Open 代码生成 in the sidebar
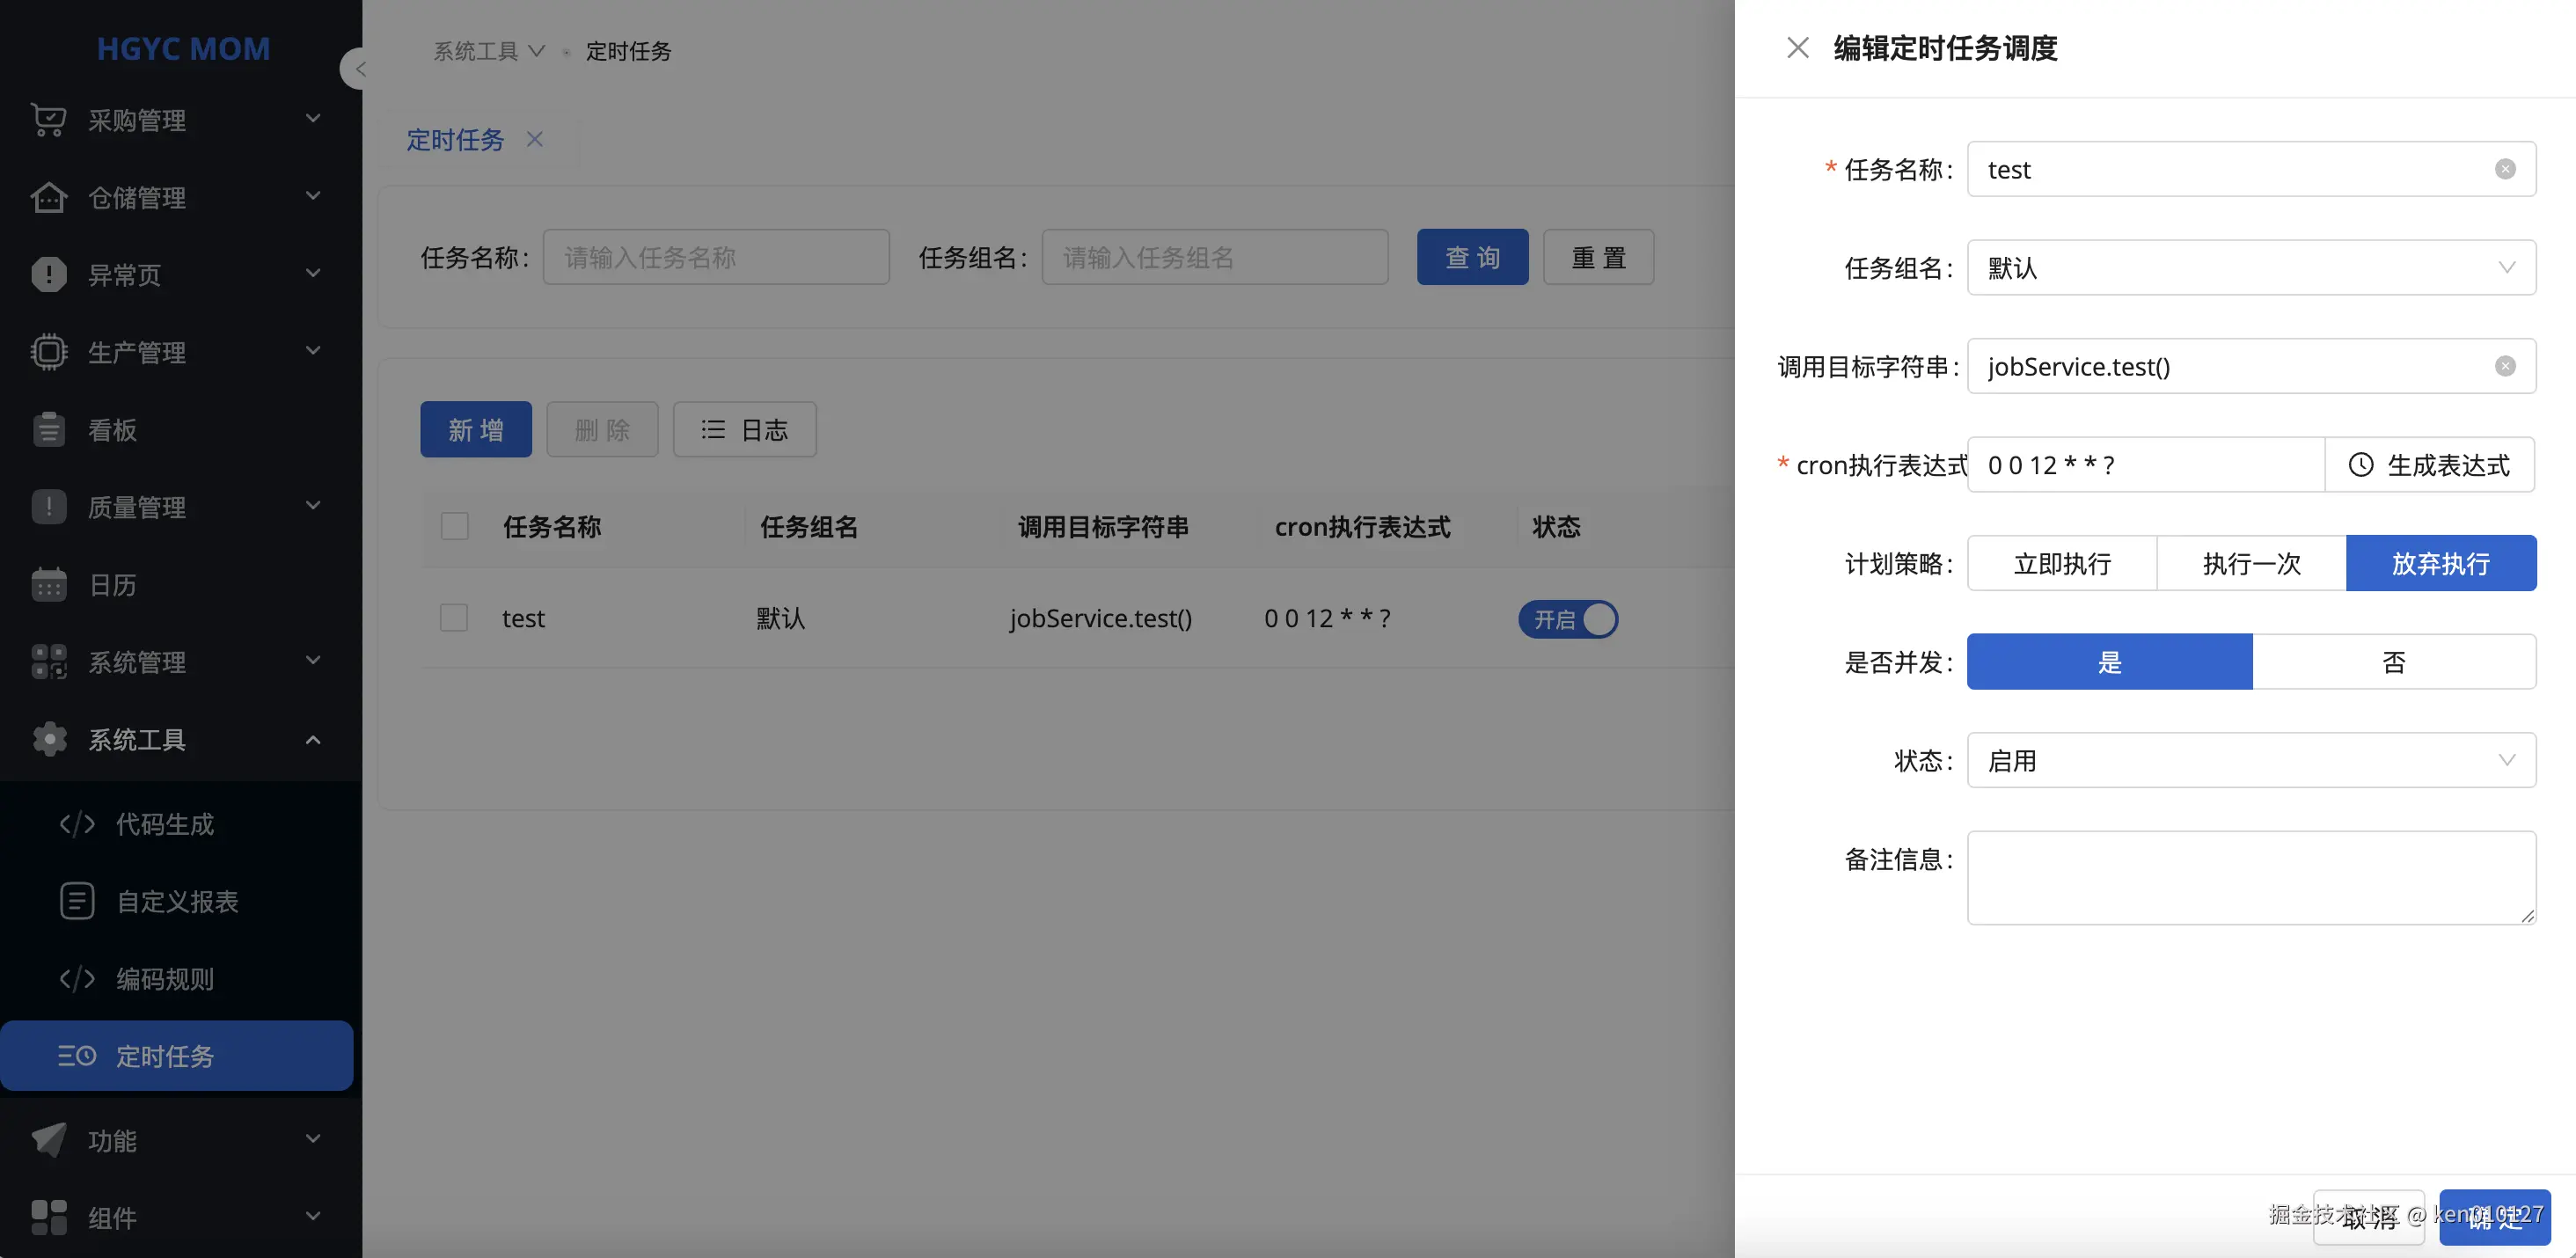 165,824
